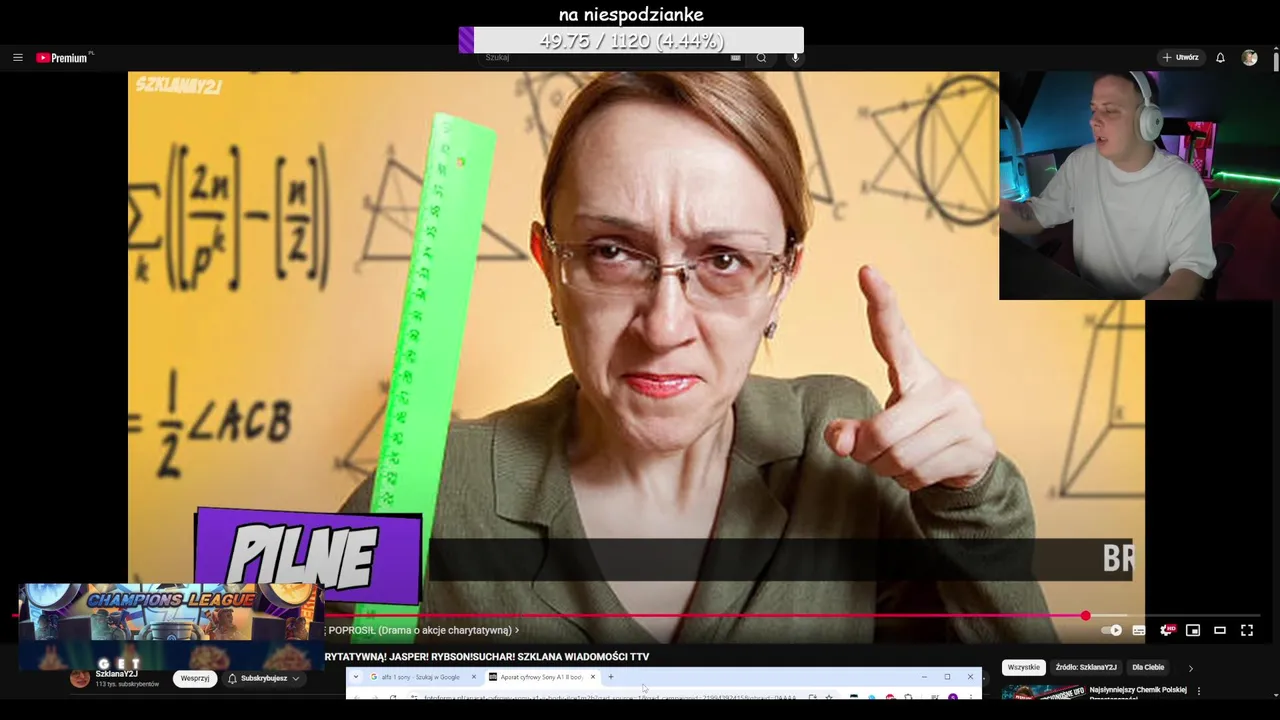The width and height of the screenshot is (1280, 720).
Task: Switch to miniplayer mode
Action: click(x=1193, y=630)
